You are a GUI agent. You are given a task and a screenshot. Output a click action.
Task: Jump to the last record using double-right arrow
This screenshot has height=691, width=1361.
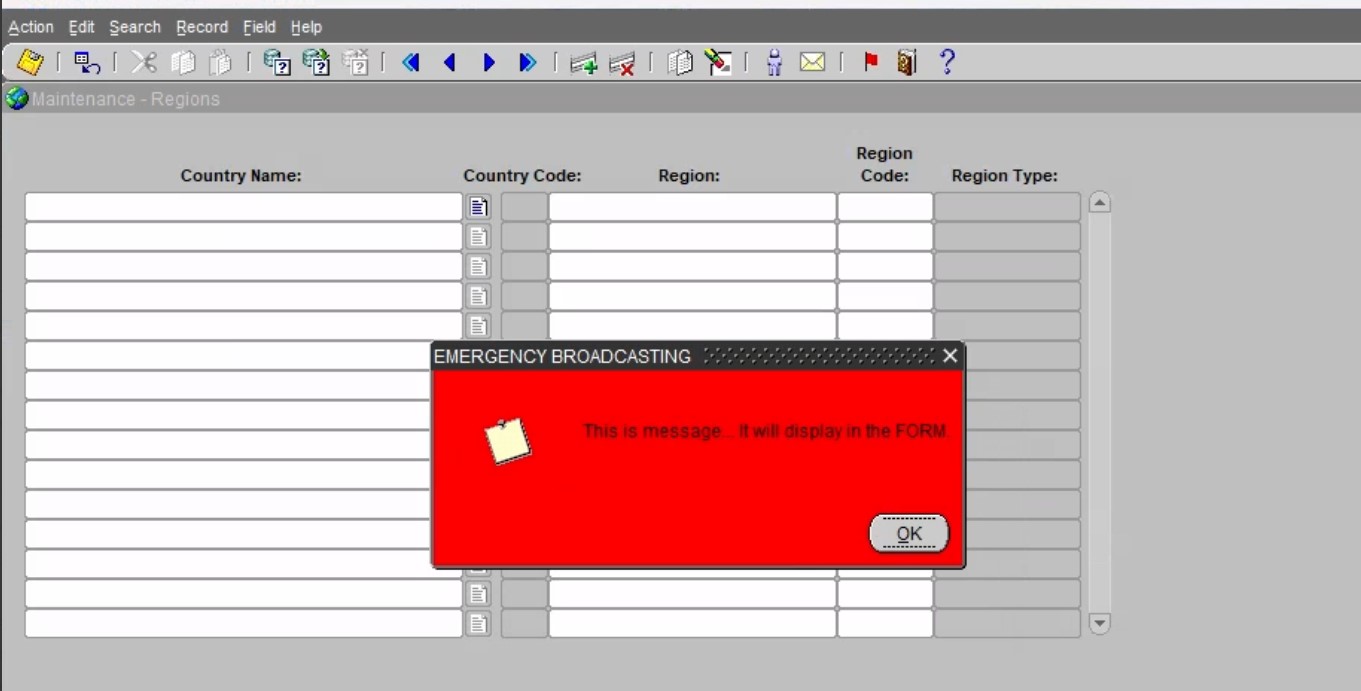click(x=528, y=63)
